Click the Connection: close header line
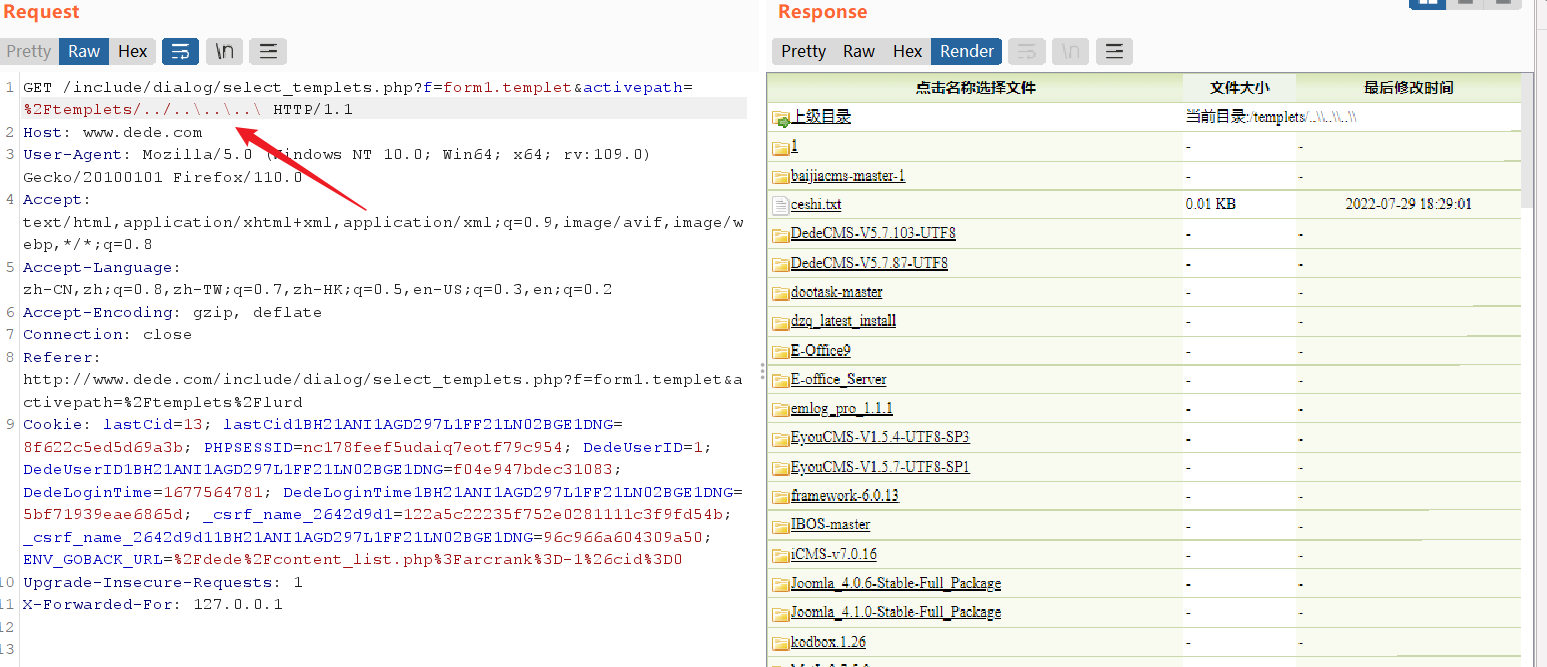 (107, 334)
